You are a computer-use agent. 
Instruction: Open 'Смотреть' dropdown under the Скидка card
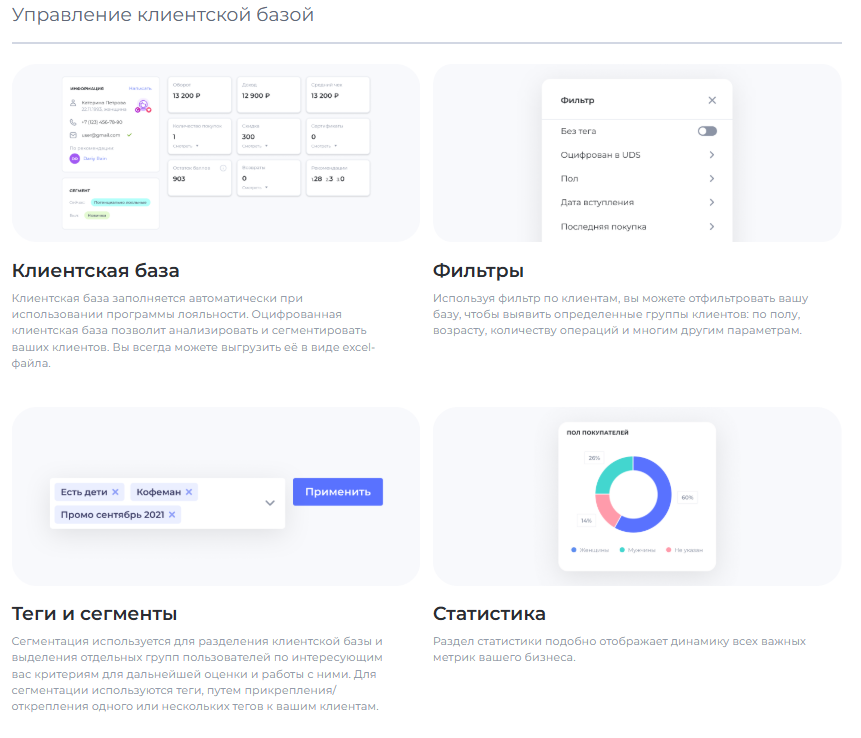tap(254, 146)
